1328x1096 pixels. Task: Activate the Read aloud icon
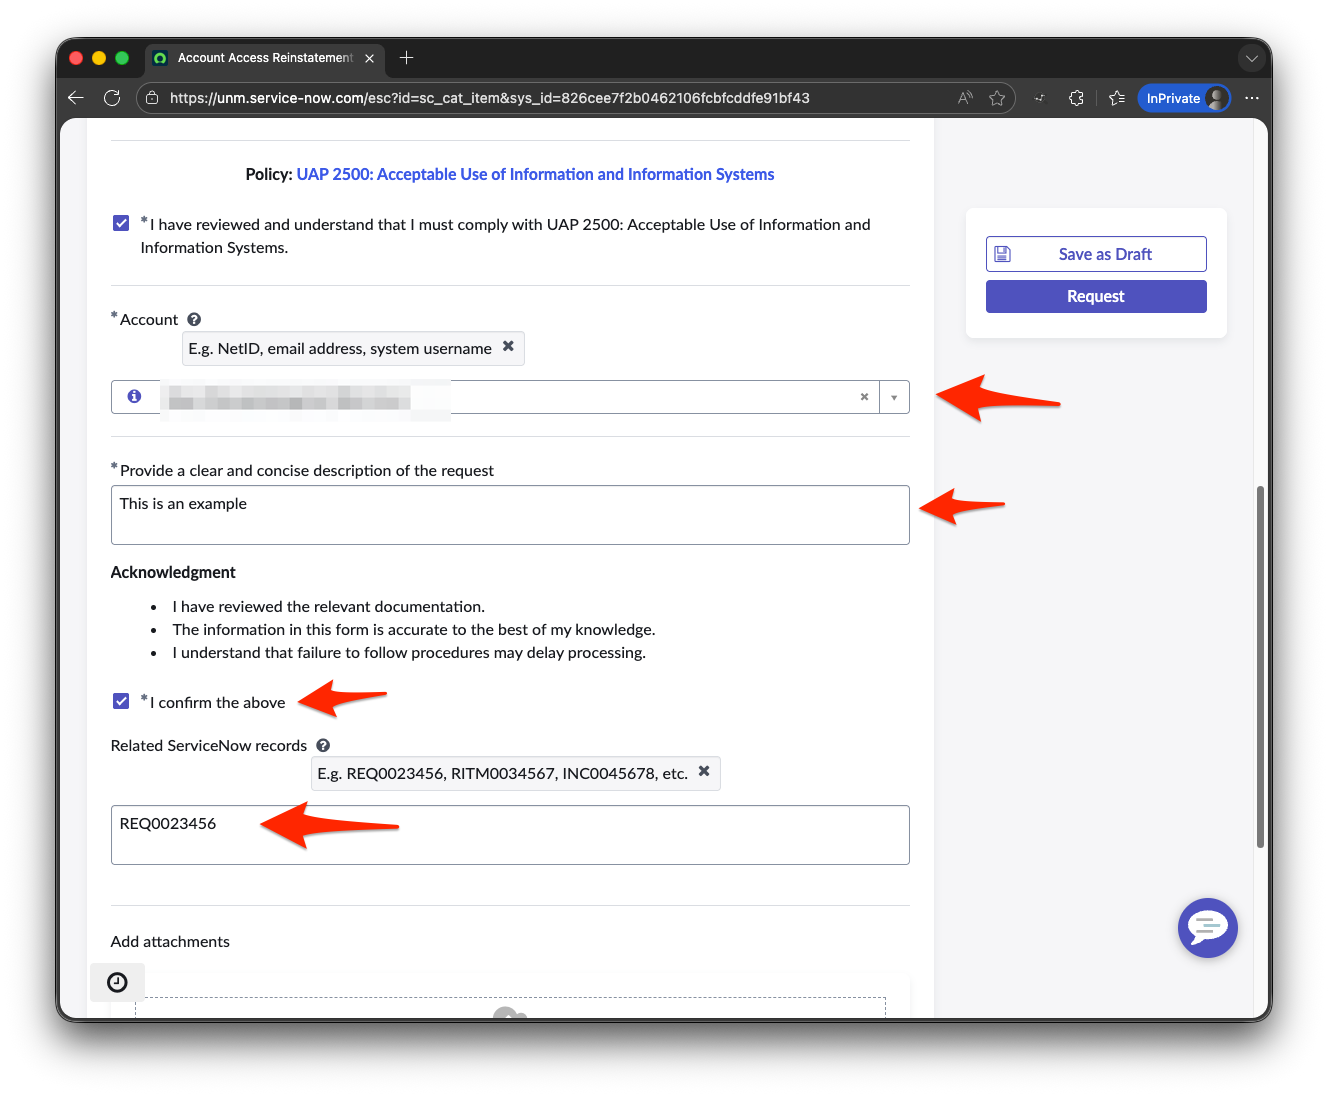click(964, 97)
